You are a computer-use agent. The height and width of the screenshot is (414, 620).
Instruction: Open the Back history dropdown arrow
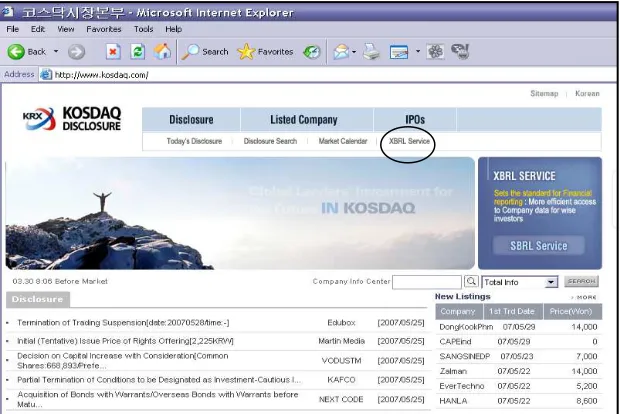(56, 51)
